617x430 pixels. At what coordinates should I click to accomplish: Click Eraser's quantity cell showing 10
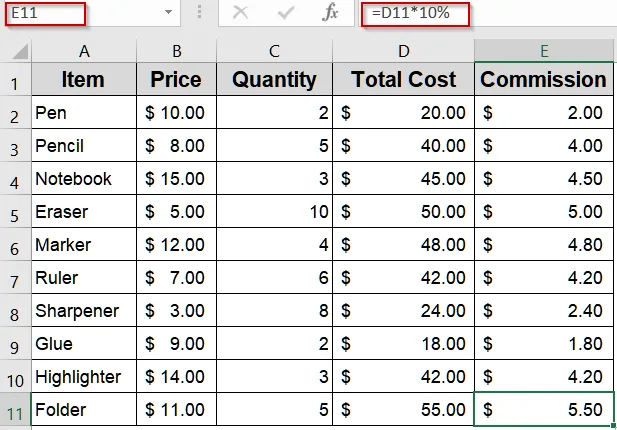(274, 212)
